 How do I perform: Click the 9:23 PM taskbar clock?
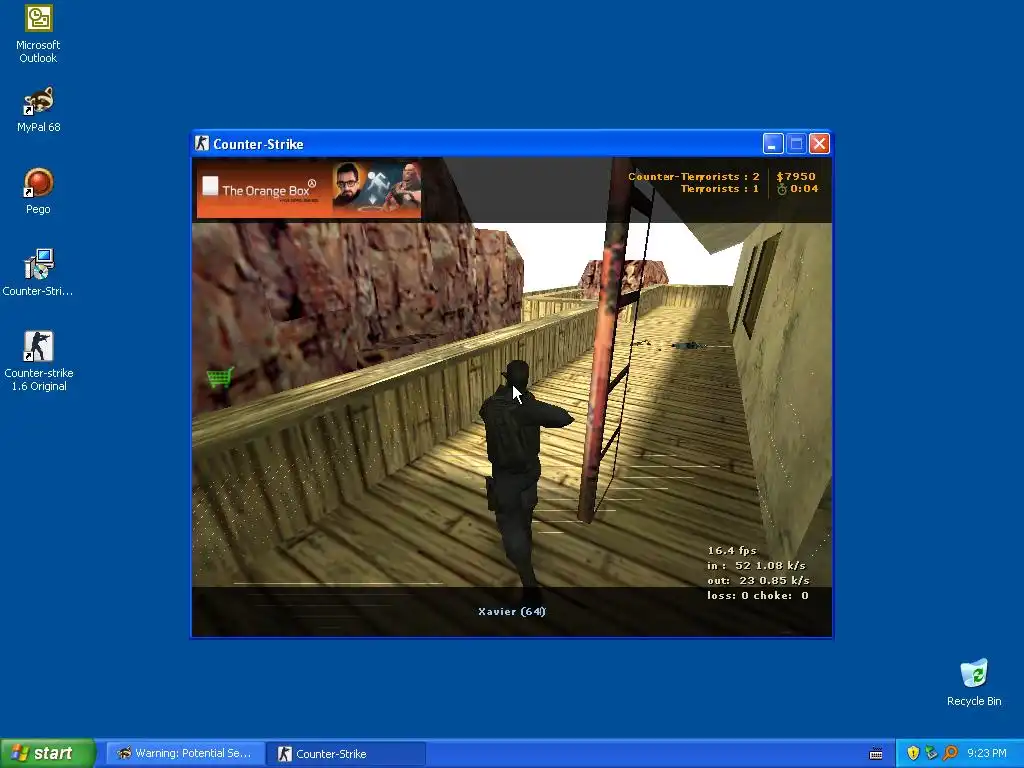click(x=986, y=753)
